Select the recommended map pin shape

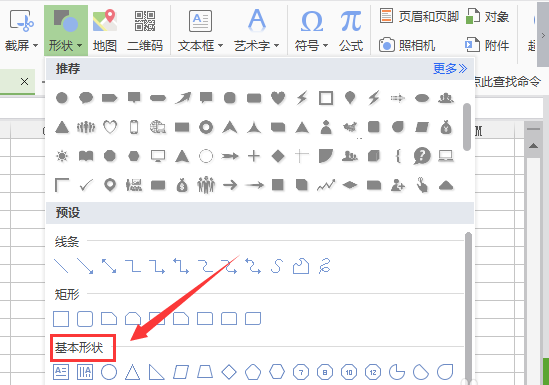110,185
